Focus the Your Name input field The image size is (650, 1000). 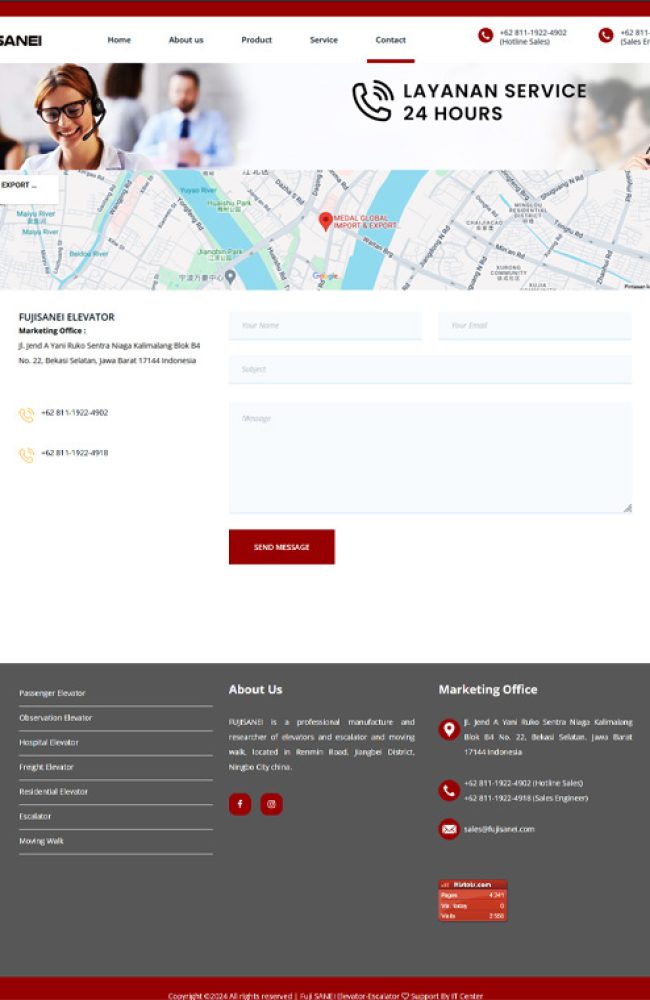click(x=325, y=325)
